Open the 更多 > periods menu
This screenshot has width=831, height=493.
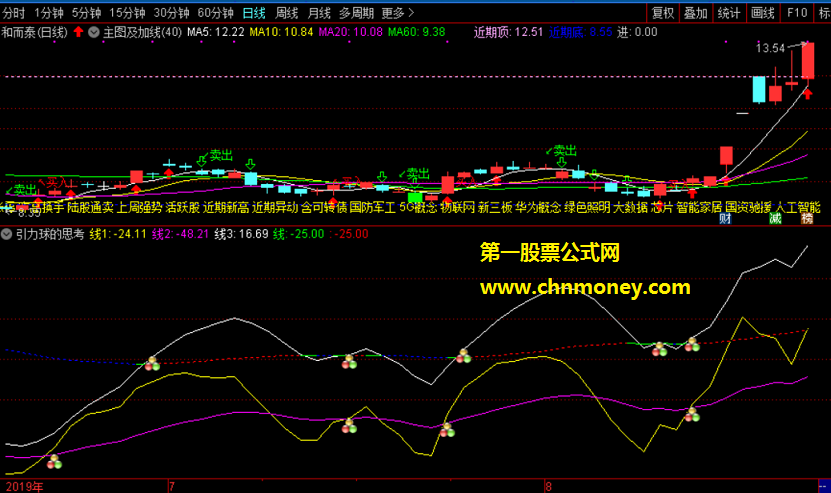click(x=397, y=13)
